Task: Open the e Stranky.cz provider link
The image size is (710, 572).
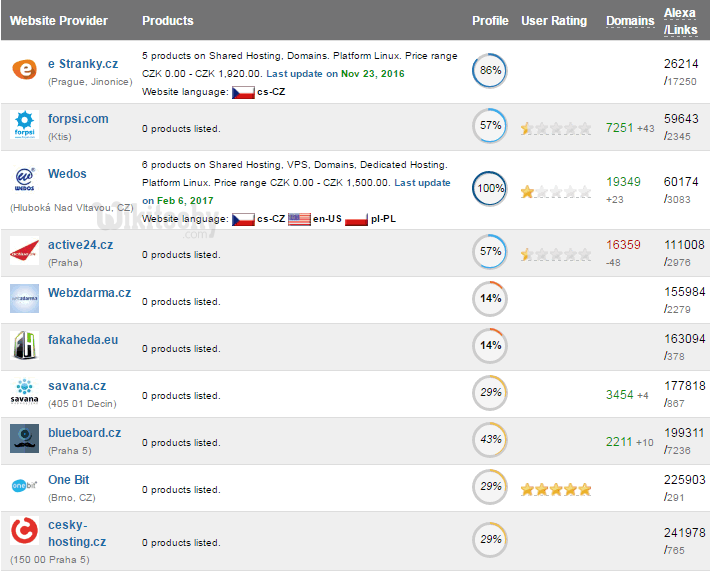Action: [x=83, y=64]
